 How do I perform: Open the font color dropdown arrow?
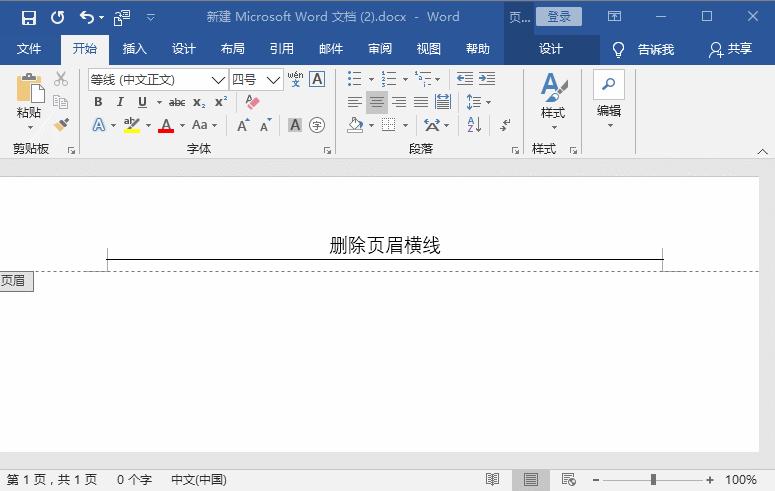pos(182,126)
